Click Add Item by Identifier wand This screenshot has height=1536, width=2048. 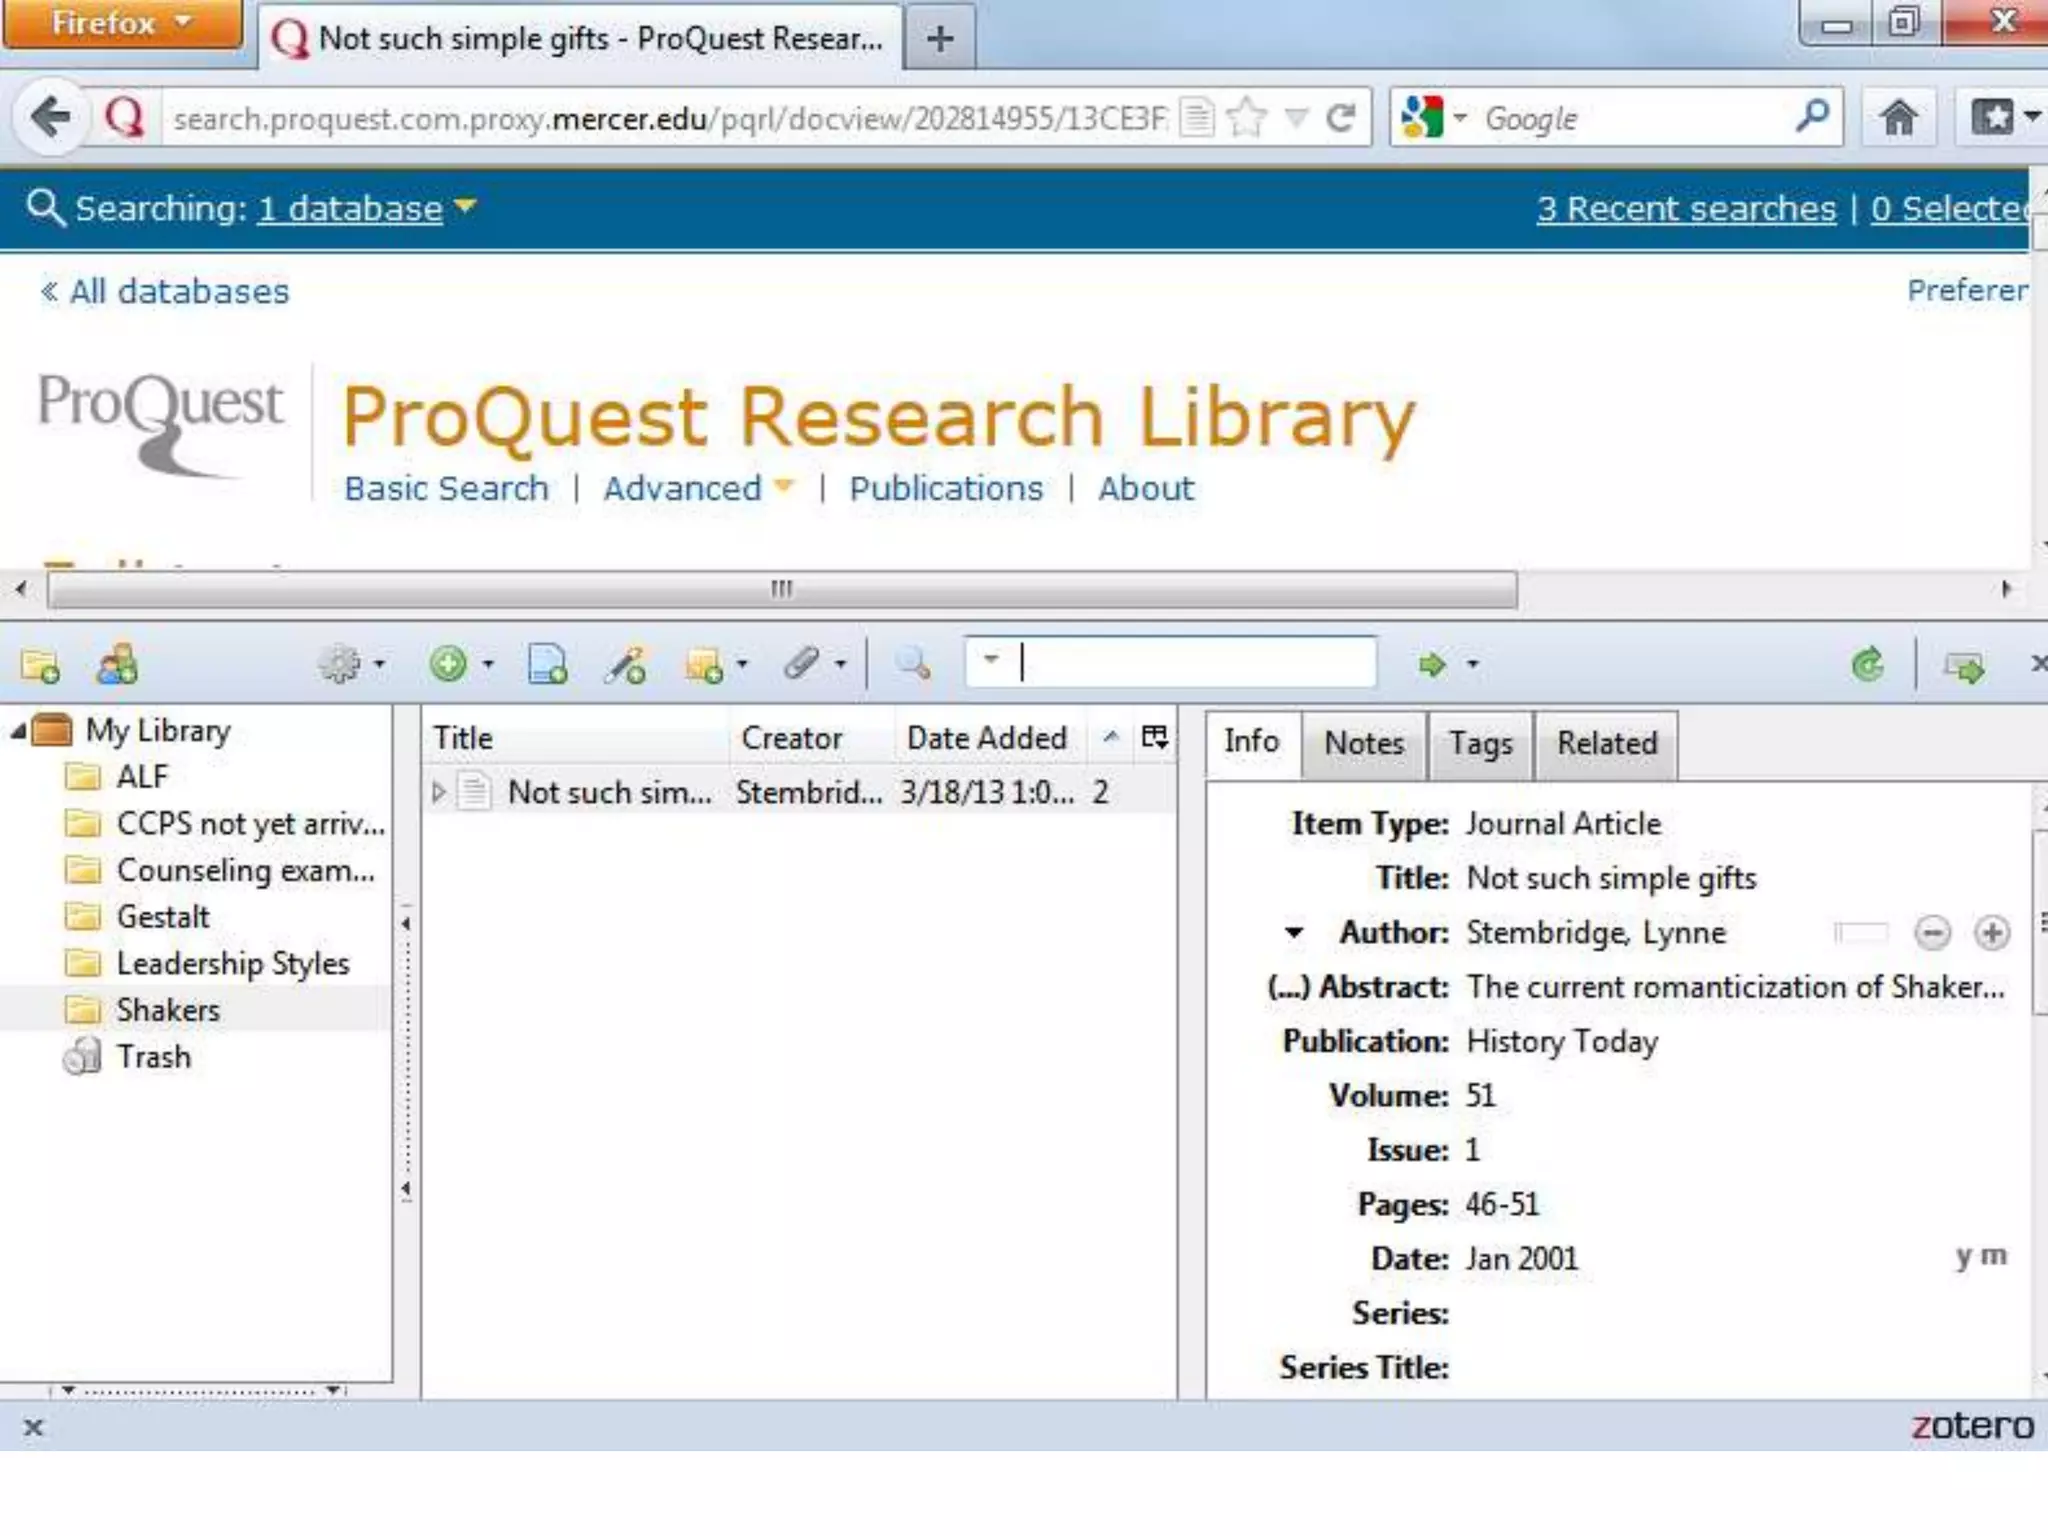pos(625,664)
